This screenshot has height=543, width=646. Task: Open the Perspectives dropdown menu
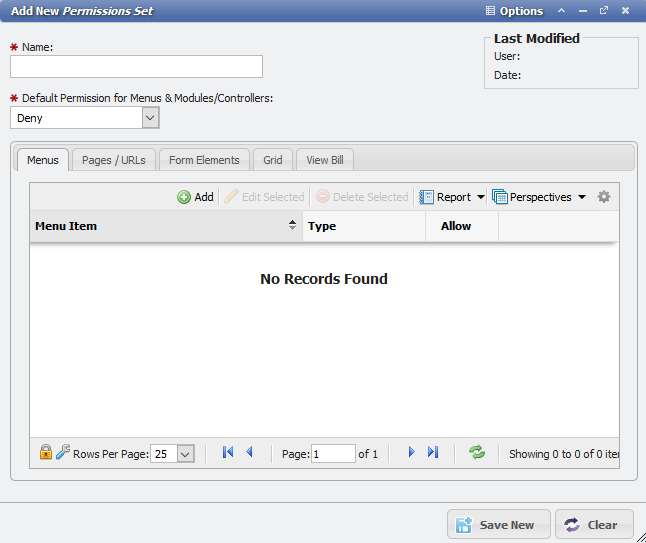pos(539,197)
